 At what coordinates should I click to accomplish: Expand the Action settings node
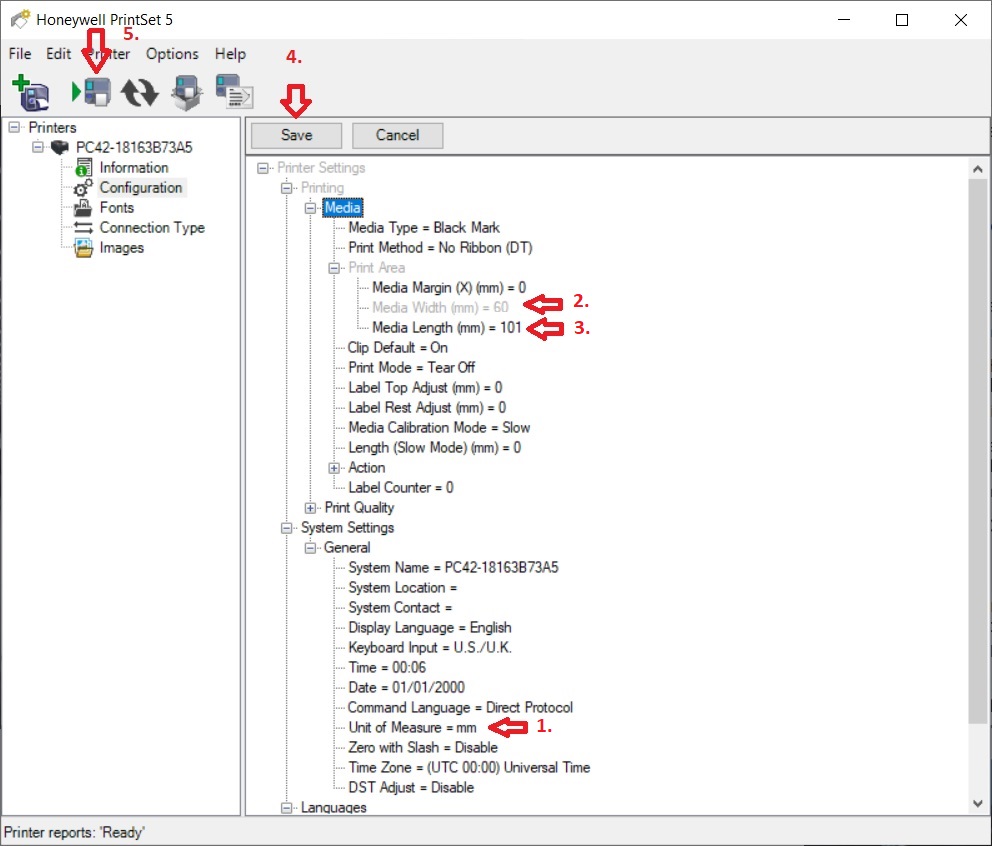click(334, 467)
